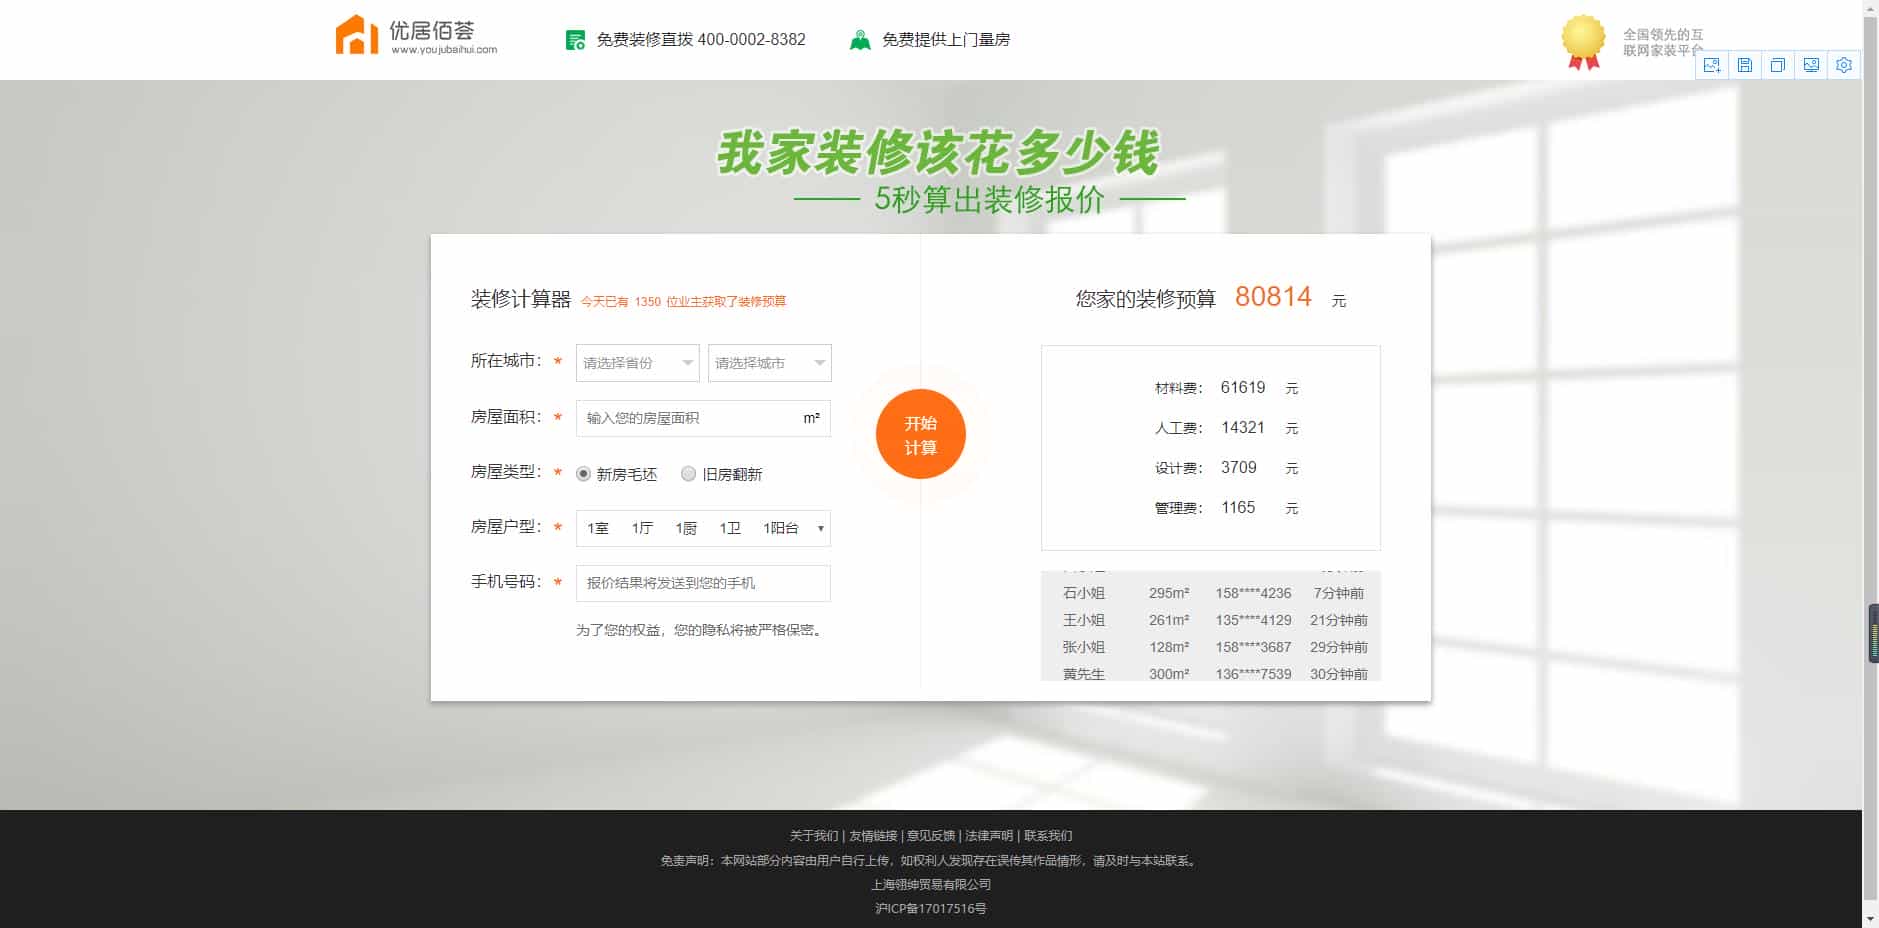The height and width of the screenshot is (928, 1879).
Task: Click the green phone icon beside 免费装修直拨
Action: coord(575,40)
